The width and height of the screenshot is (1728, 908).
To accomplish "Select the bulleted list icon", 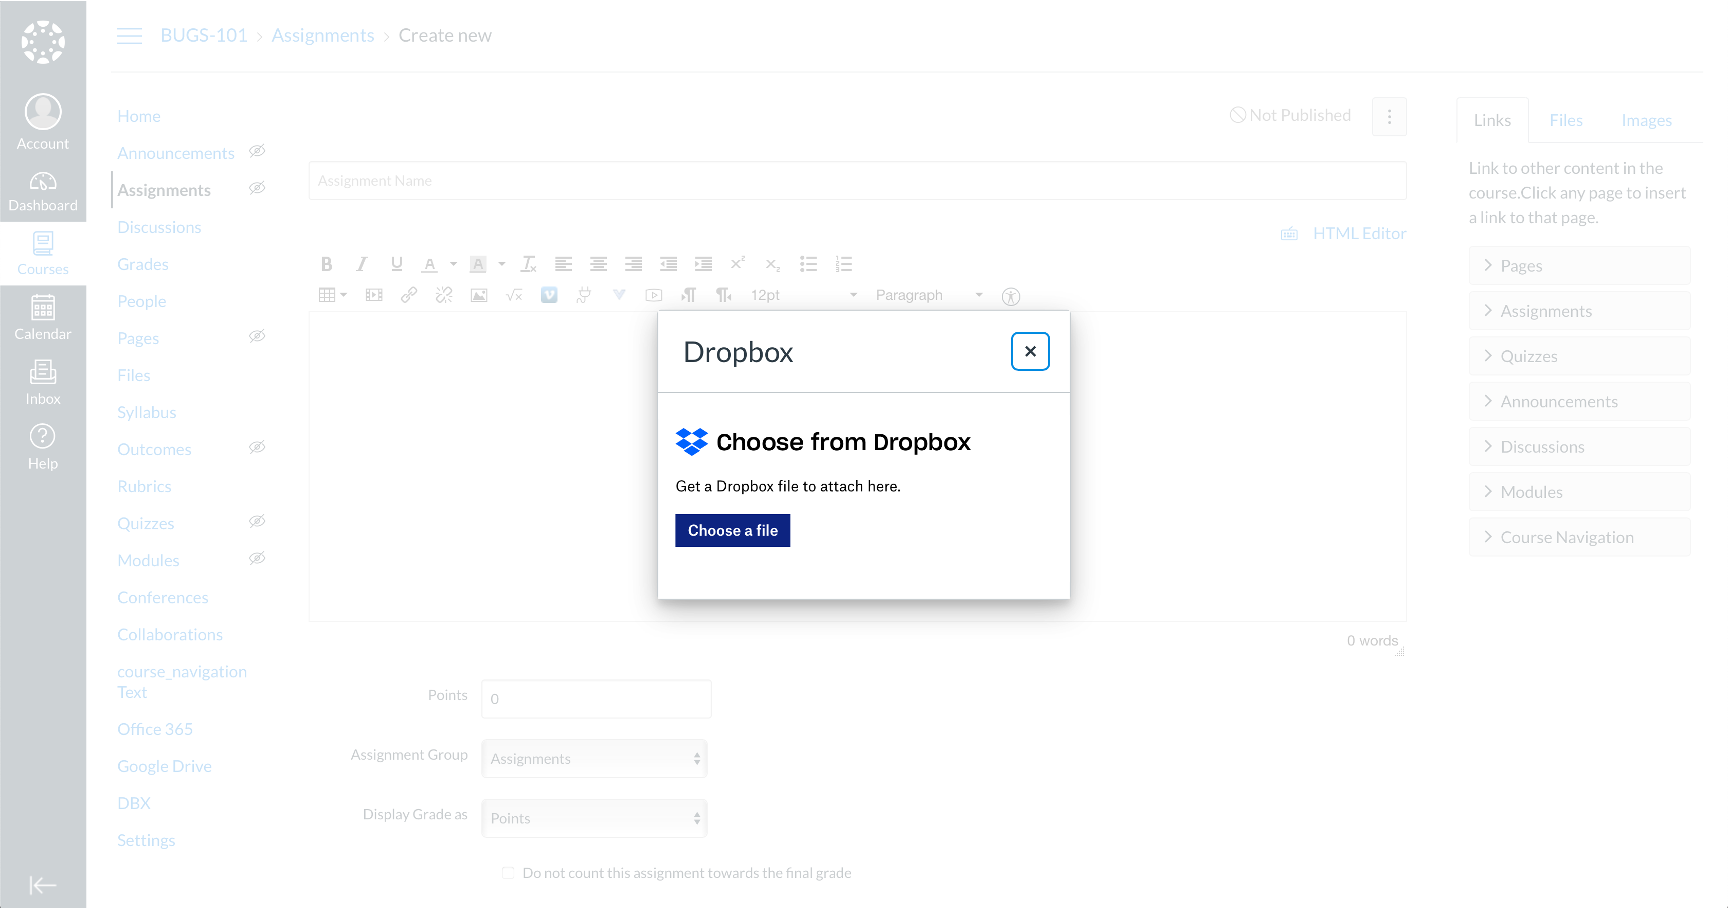I will (x=808, y=265).
